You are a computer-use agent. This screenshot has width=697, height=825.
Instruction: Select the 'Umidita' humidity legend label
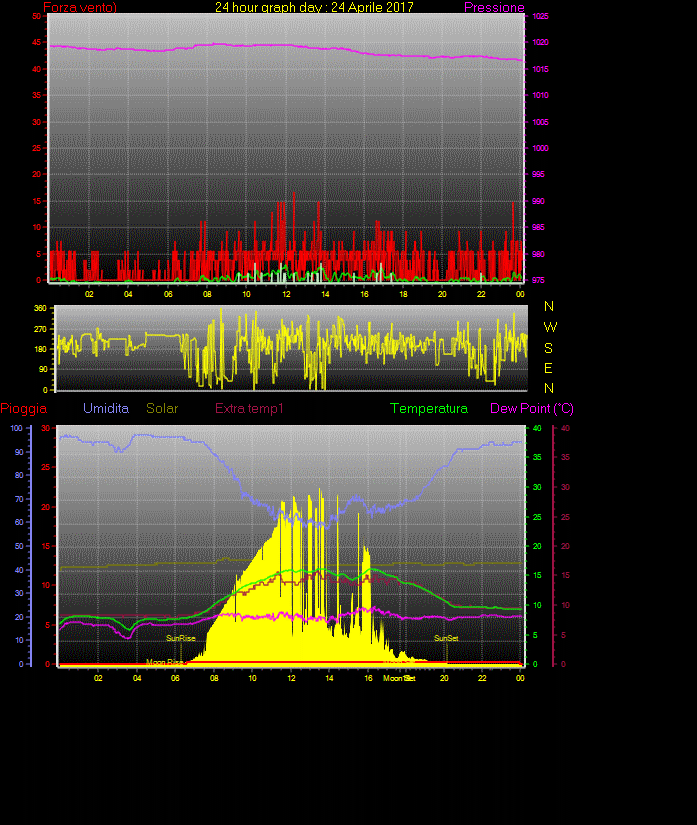106,408
